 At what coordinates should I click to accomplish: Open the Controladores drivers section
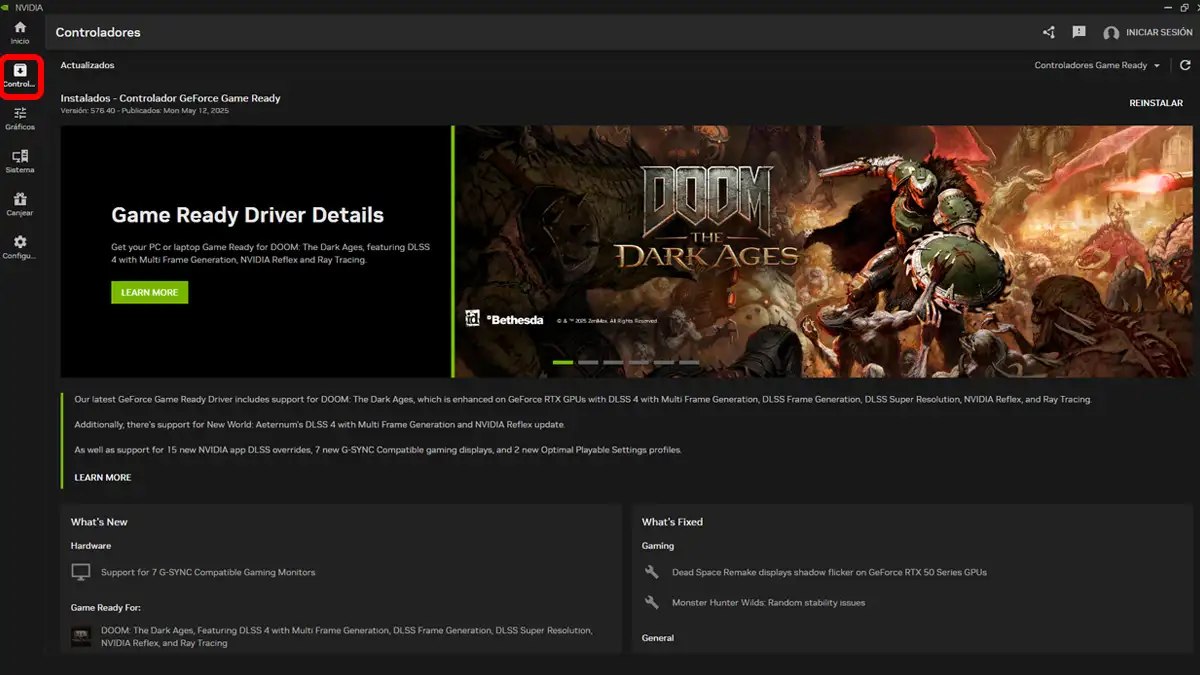tap(20, 76)
